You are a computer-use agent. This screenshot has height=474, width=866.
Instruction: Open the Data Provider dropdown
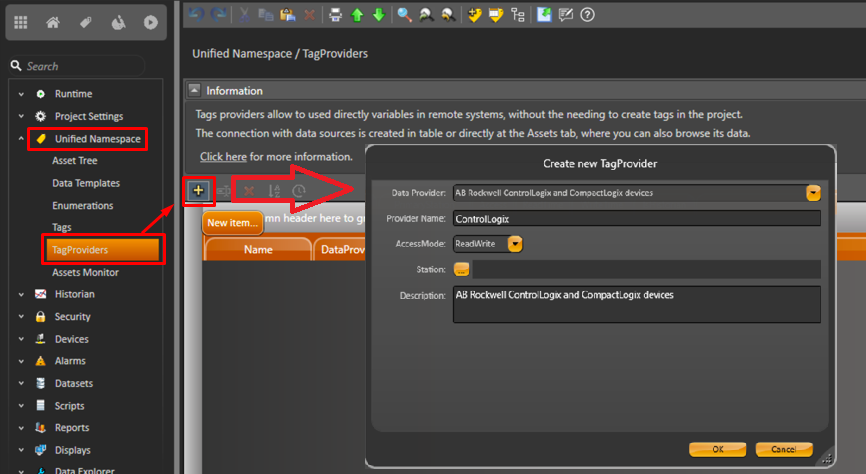813,193
